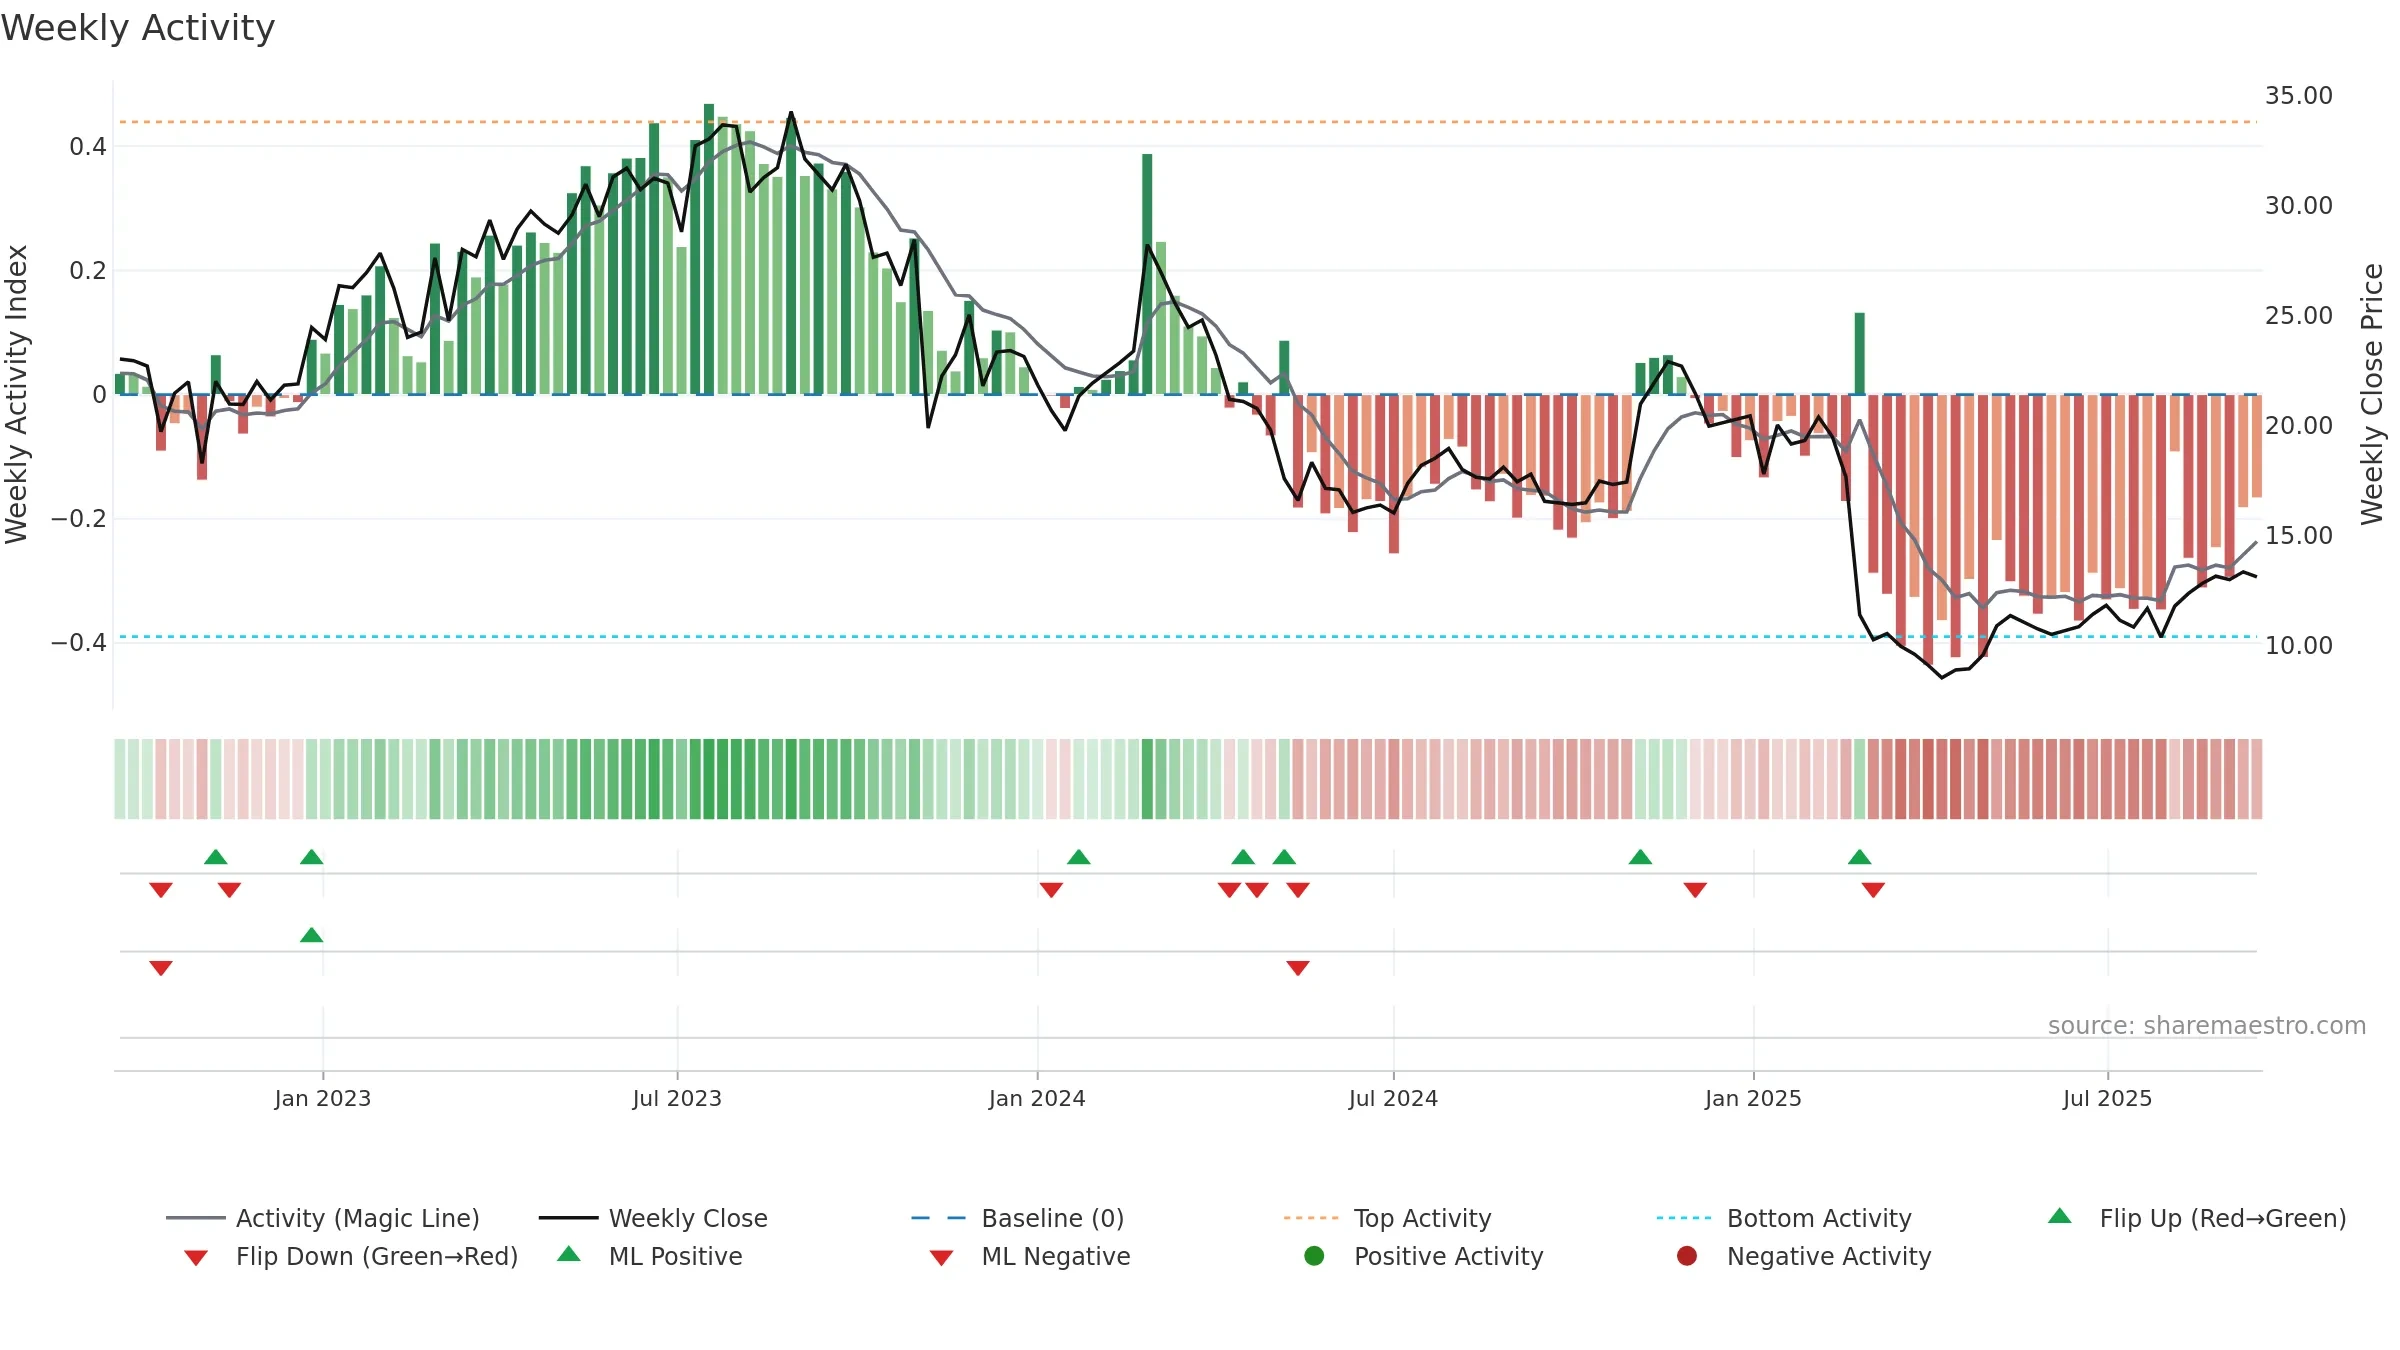Click the 10.00 price axis label
This screenshot has height=1350, width=2400.
[x=2299, y=646]
